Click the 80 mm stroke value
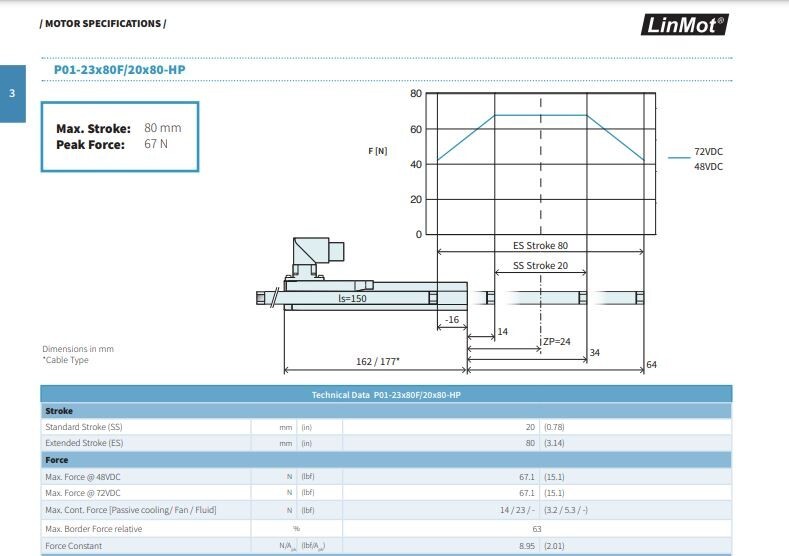Screen dimensions: 789x556 [163, 128]
